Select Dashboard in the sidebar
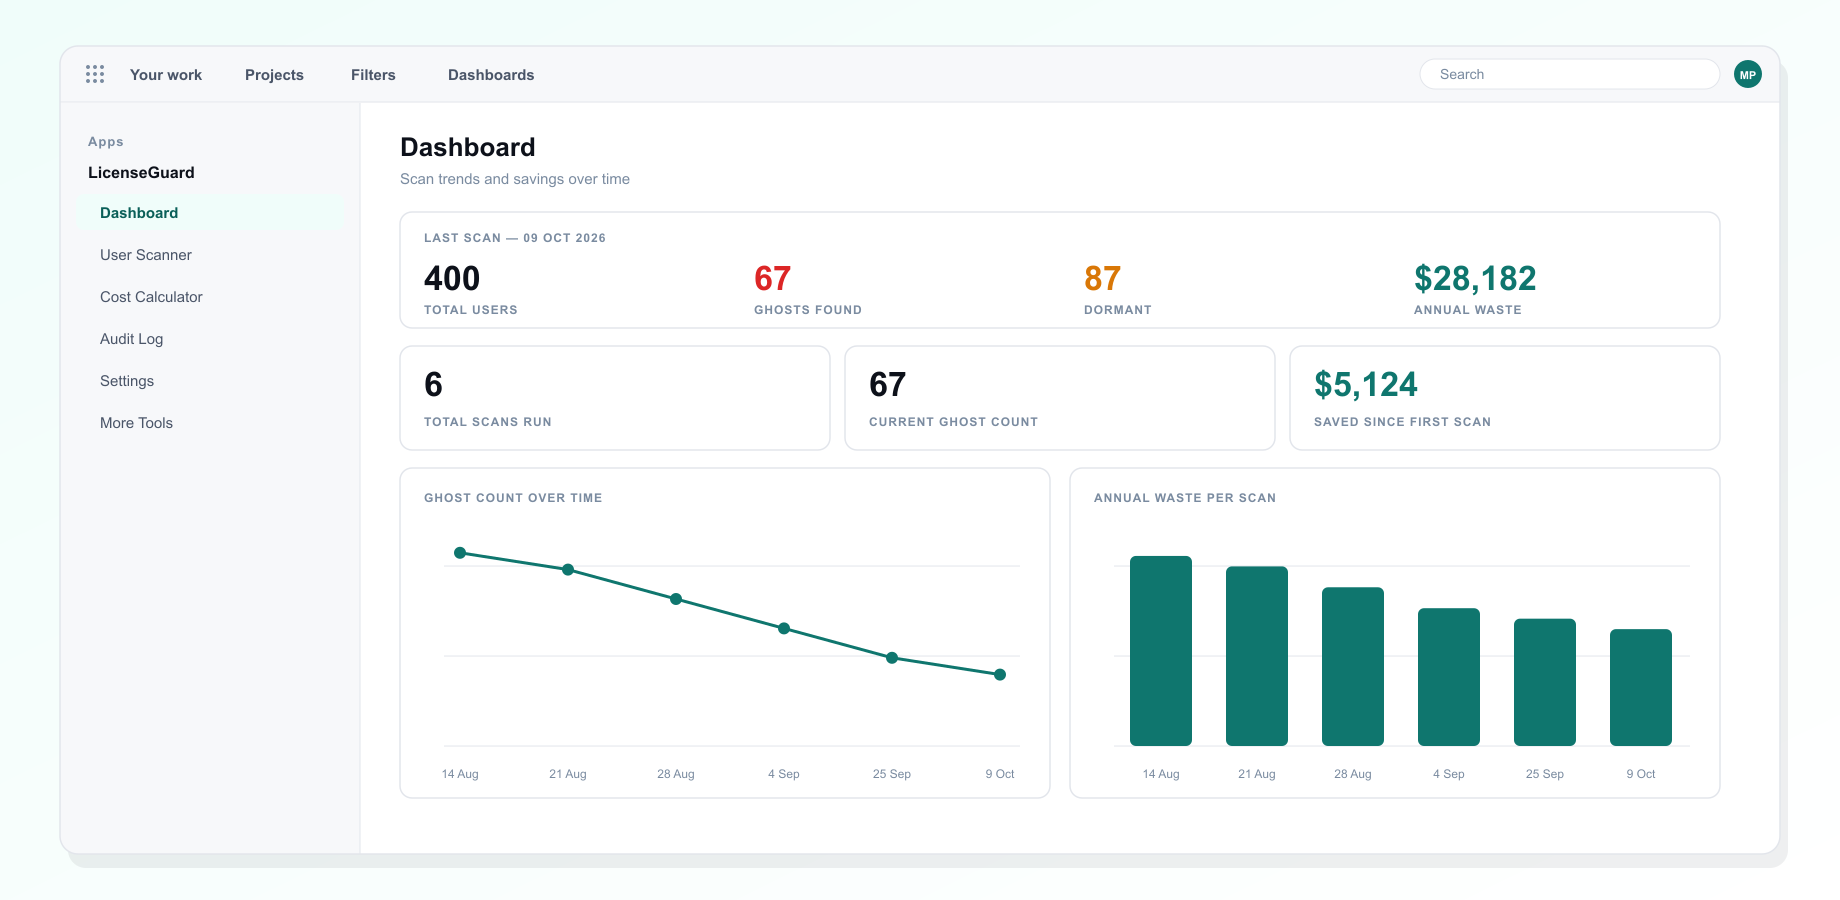 pyautogui.click(x=210, y=213)
